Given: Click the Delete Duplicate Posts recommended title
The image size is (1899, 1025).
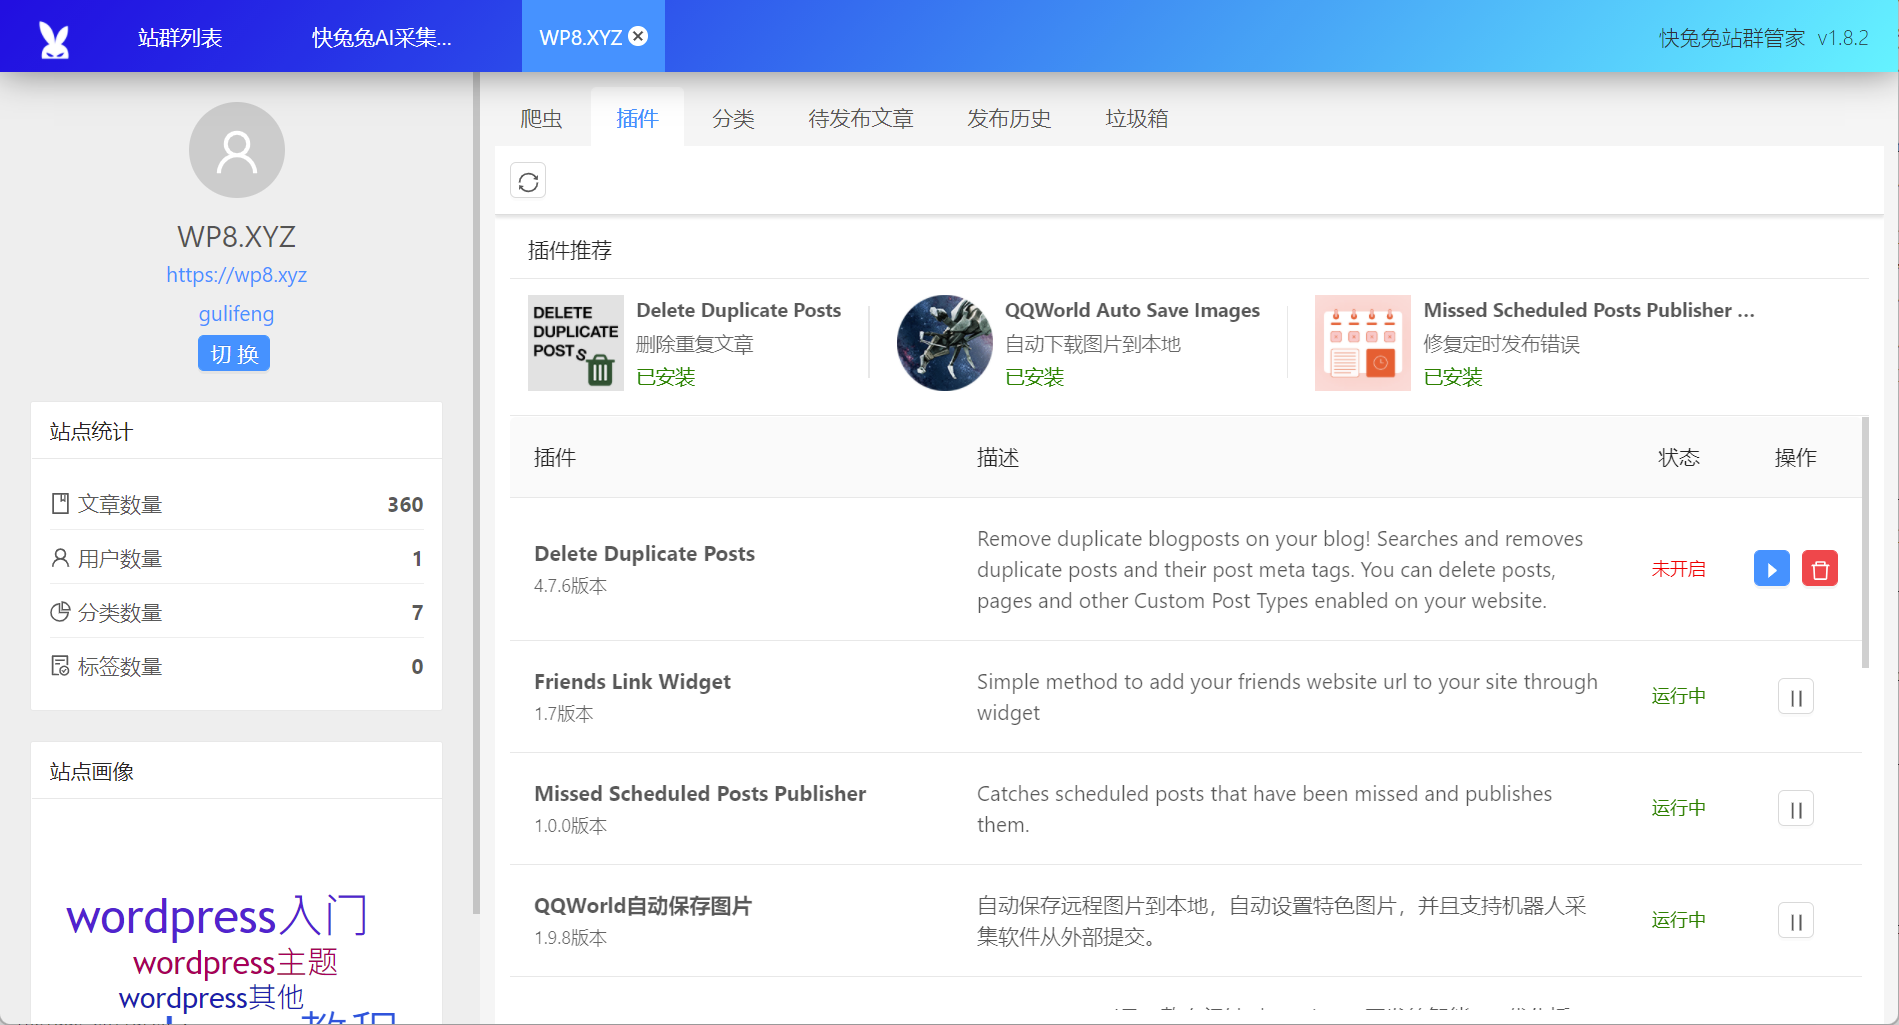Looking at the screenshot, I should (x=739, y=310).
